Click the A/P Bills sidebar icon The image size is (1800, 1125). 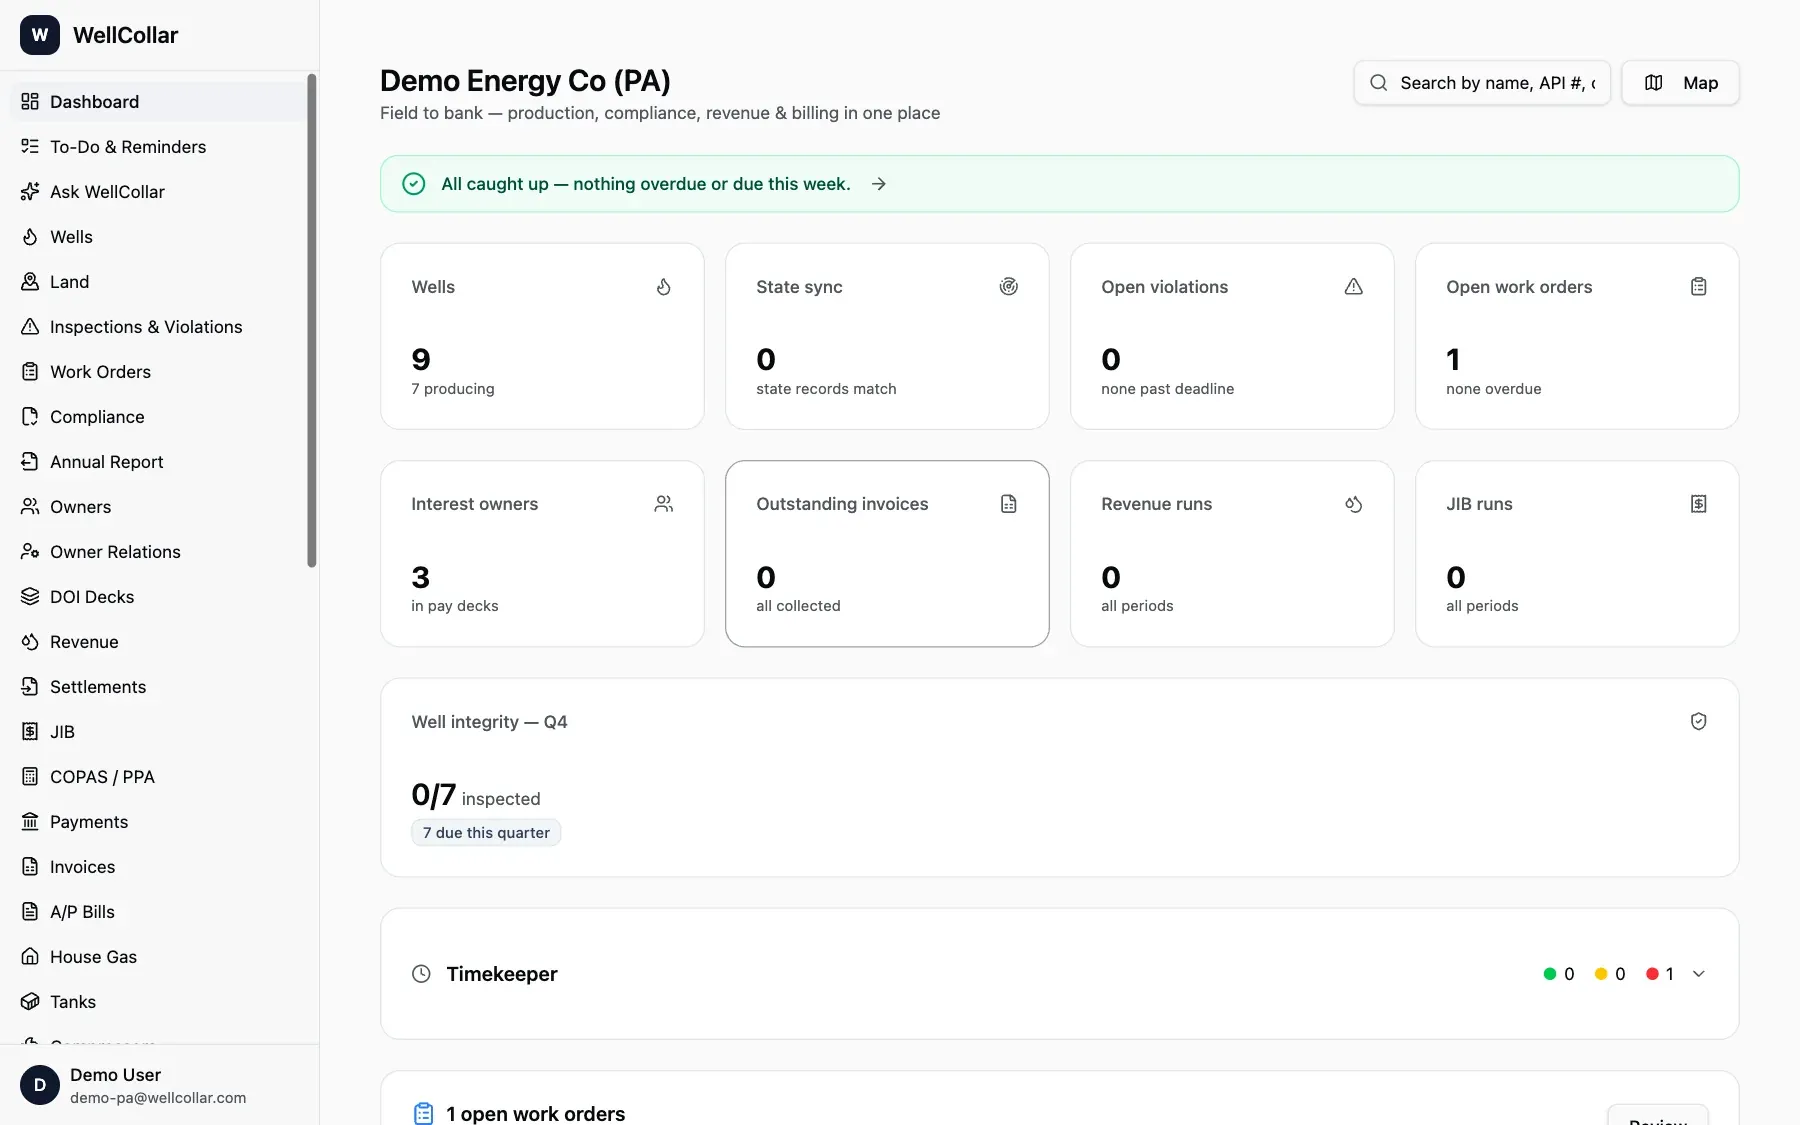pos(30,912)
